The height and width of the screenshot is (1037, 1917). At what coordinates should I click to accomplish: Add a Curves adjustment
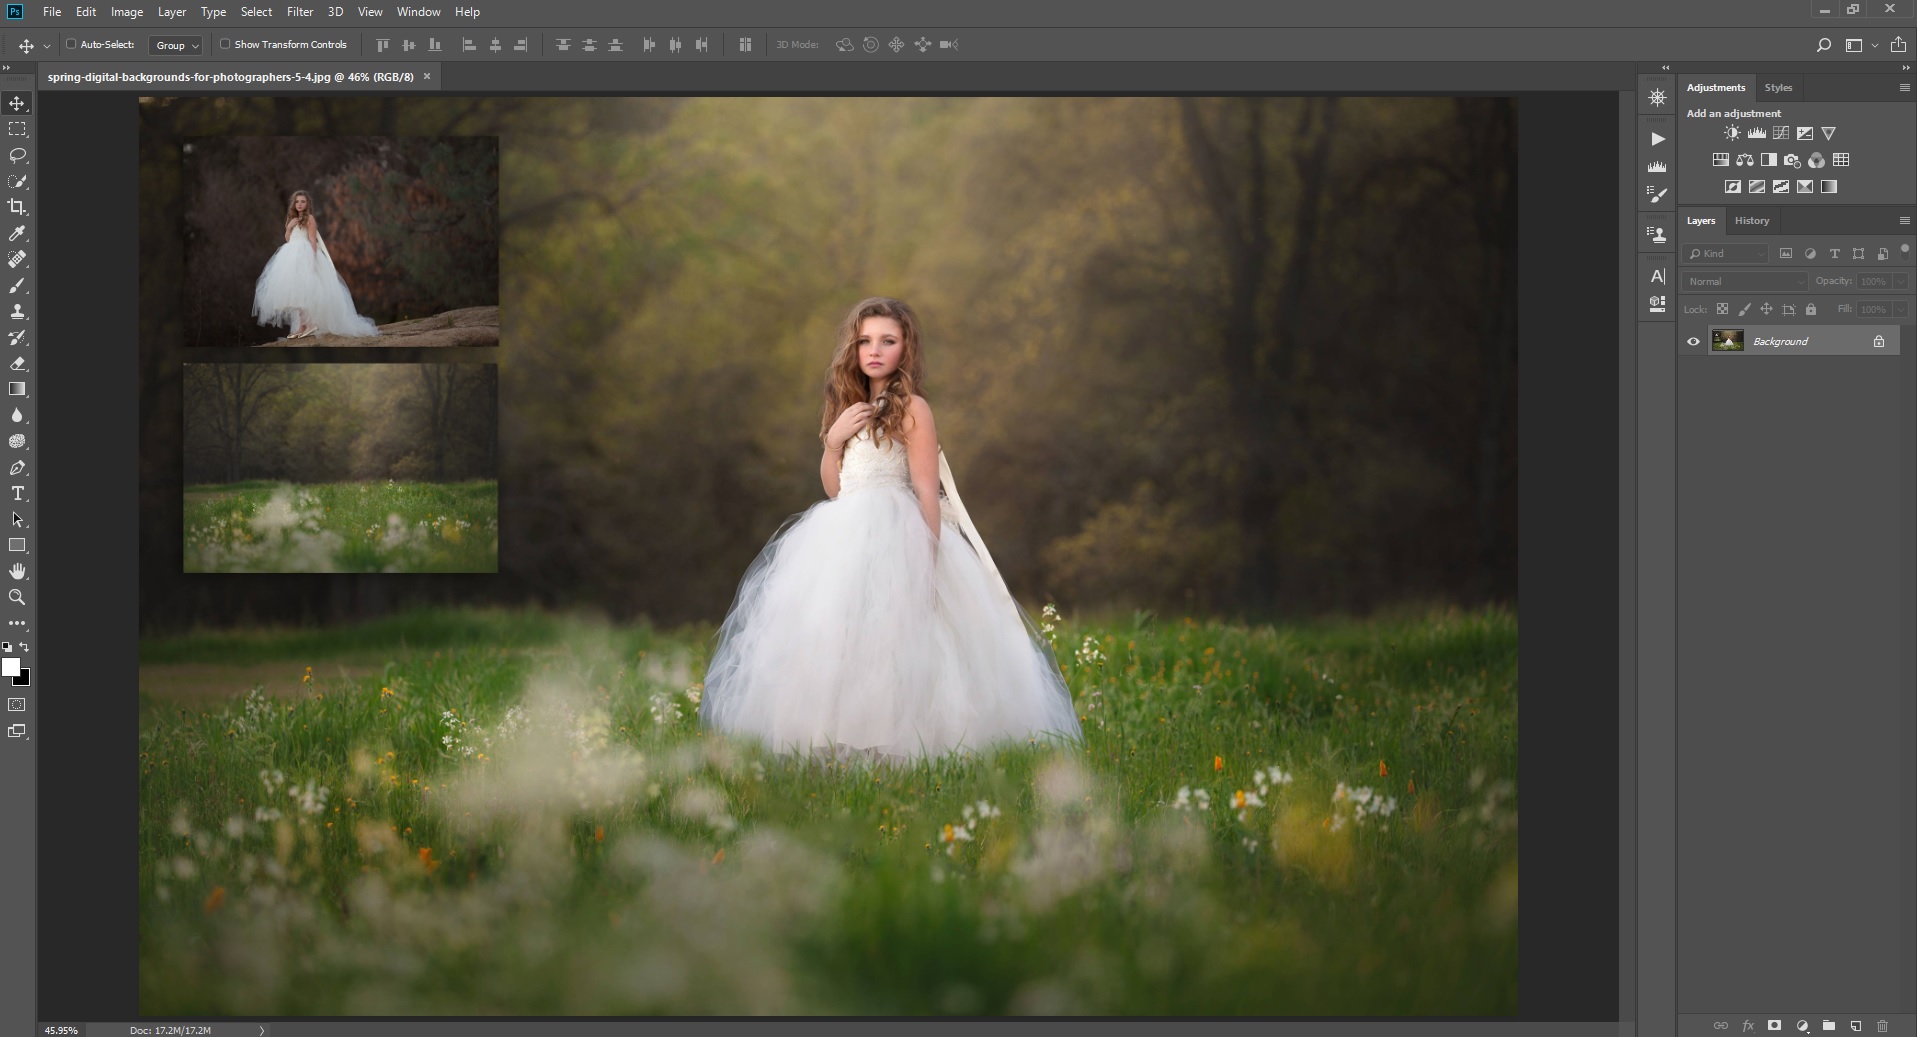[x=1780, y=133]
